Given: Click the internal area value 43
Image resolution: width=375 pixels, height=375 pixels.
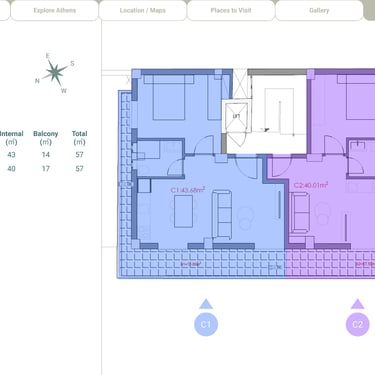Looking at the screenshot, I should pos(11,155).
